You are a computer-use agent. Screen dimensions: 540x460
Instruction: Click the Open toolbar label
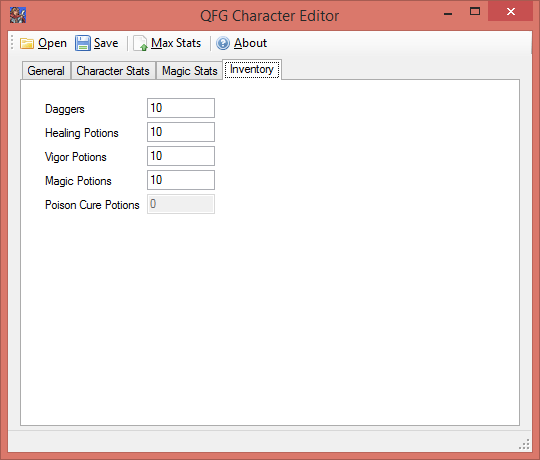52,43
